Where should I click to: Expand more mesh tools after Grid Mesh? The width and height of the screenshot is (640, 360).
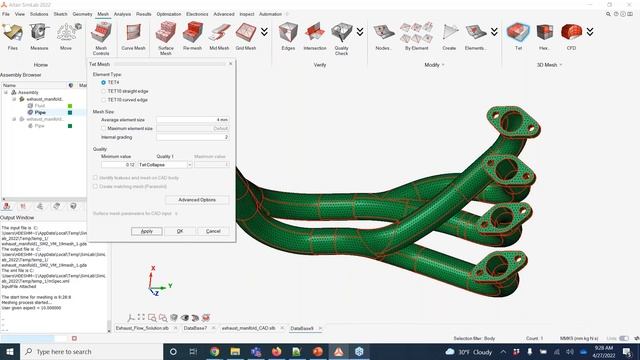click(264, 32)
